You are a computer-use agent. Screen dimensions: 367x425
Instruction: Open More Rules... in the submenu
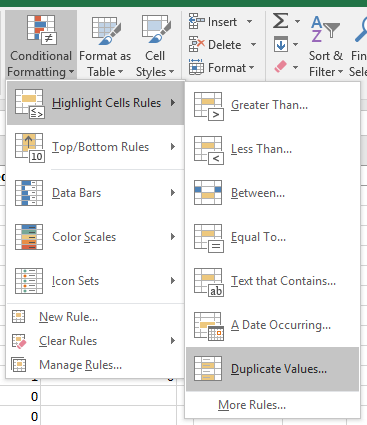(x=272, y=405)
